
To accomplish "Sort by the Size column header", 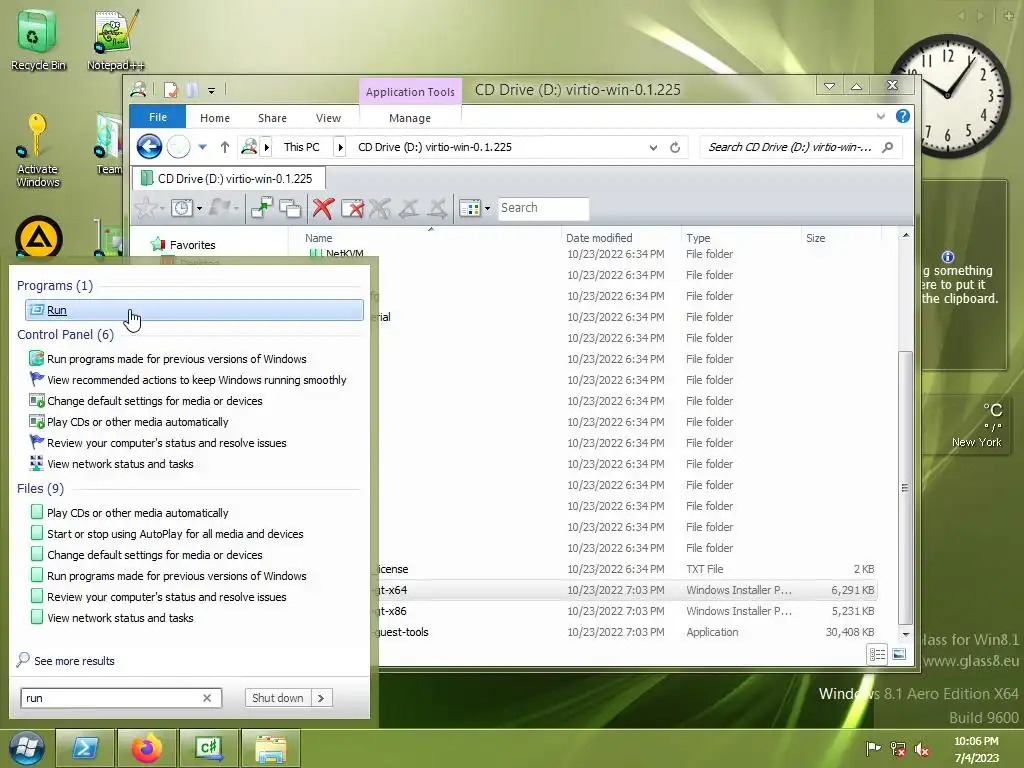I will 816,238.
